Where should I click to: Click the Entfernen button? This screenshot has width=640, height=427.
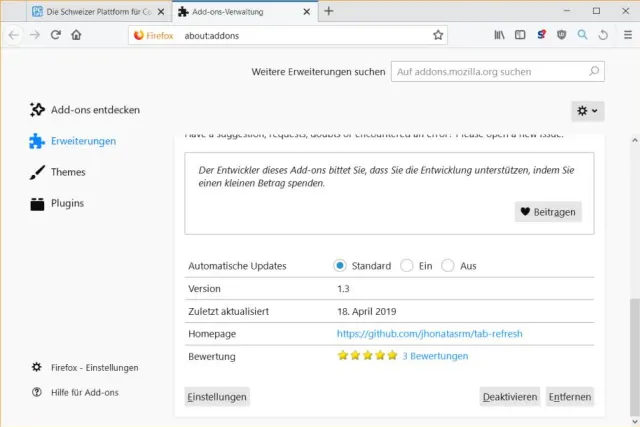(x=570, y=397)
